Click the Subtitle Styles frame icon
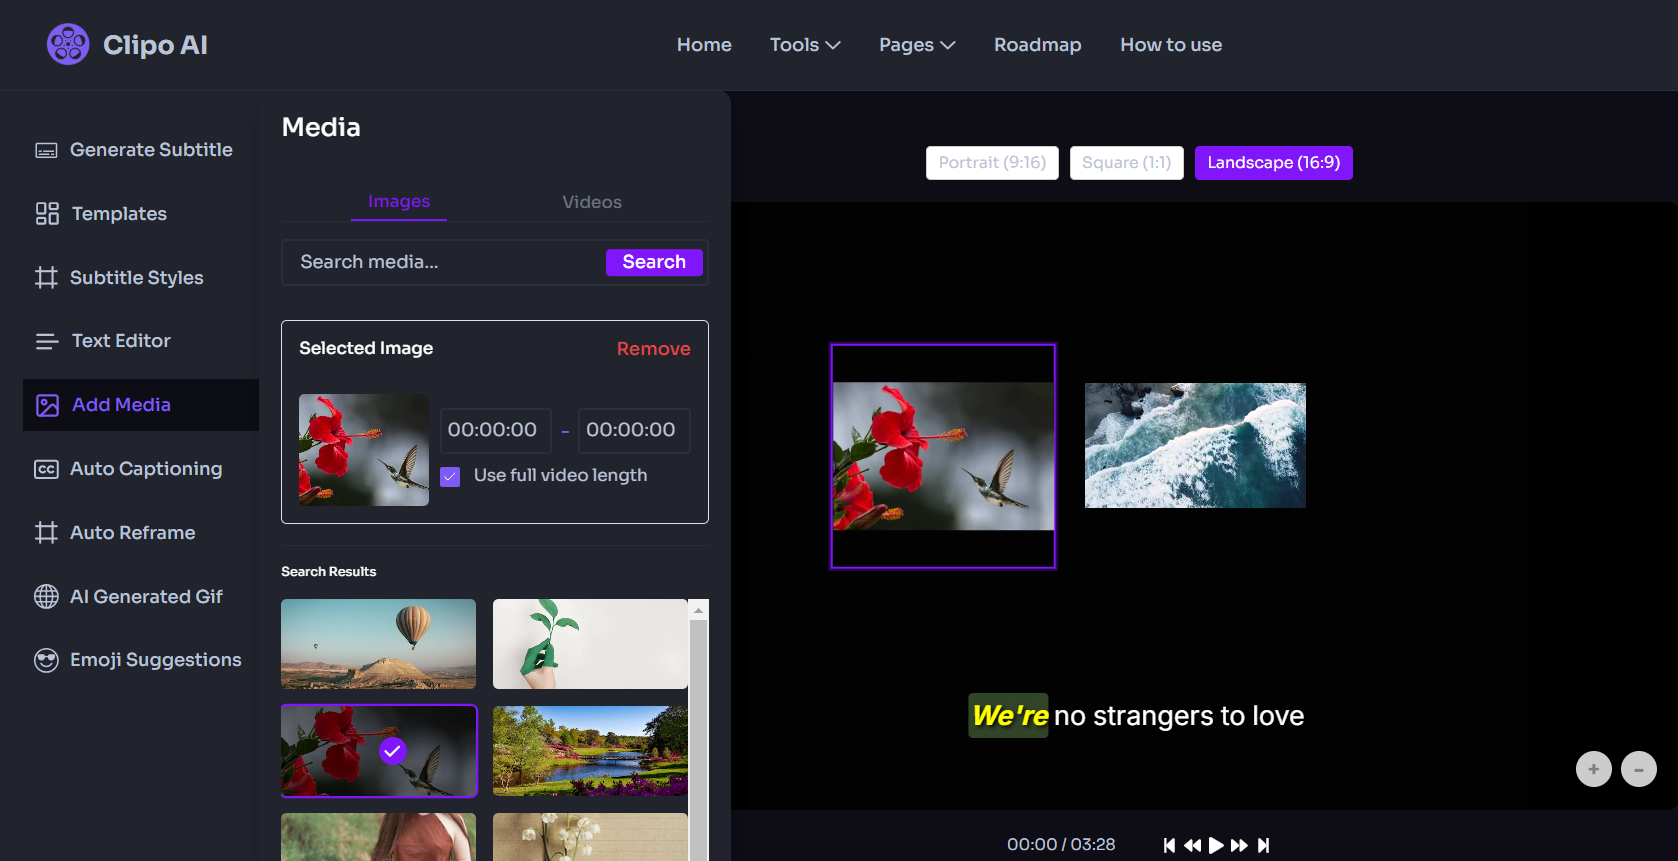 (46, 277)
